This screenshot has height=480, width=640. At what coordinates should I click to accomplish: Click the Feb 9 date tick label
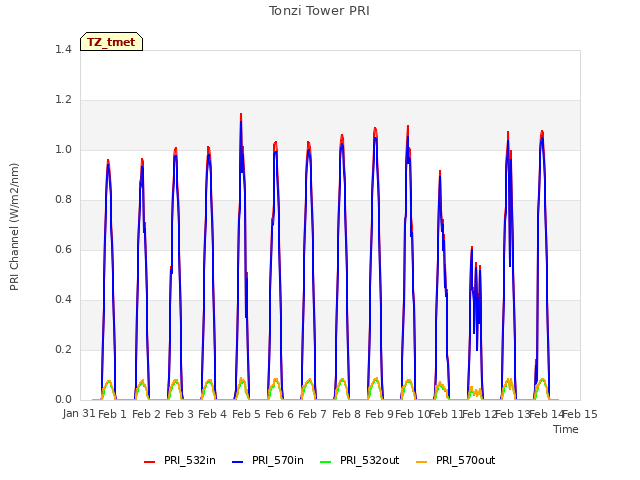(380, 414)
